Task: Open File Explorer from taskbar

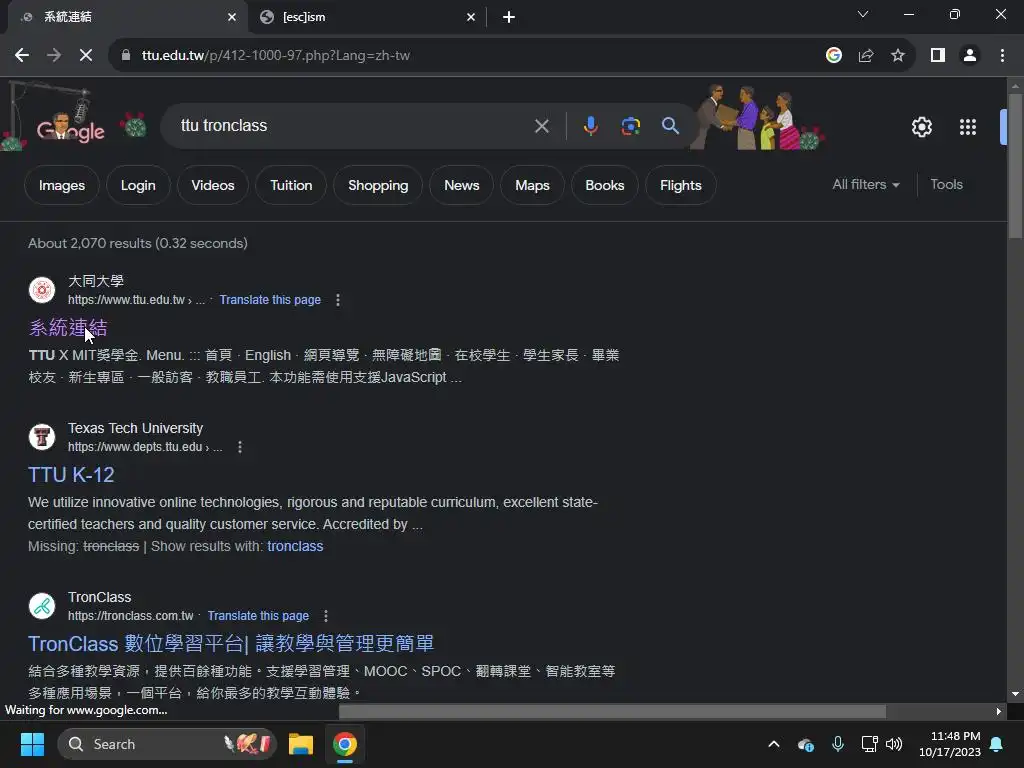Action: tap(301, 744)
